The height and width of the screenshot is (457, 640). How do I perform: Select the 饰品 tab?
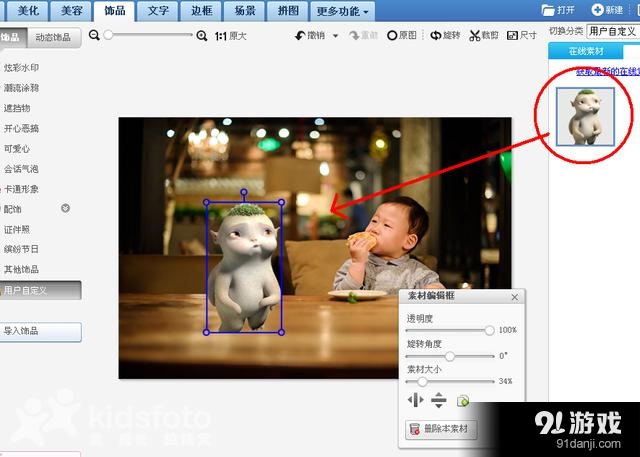[114, 11]
